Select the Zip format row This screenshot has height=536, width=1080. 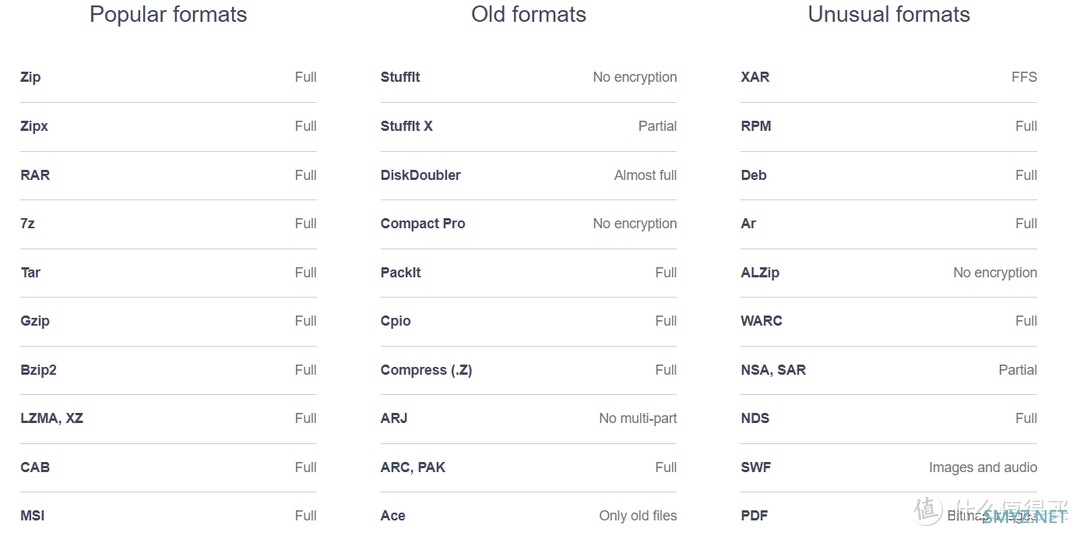click(168, 77)
